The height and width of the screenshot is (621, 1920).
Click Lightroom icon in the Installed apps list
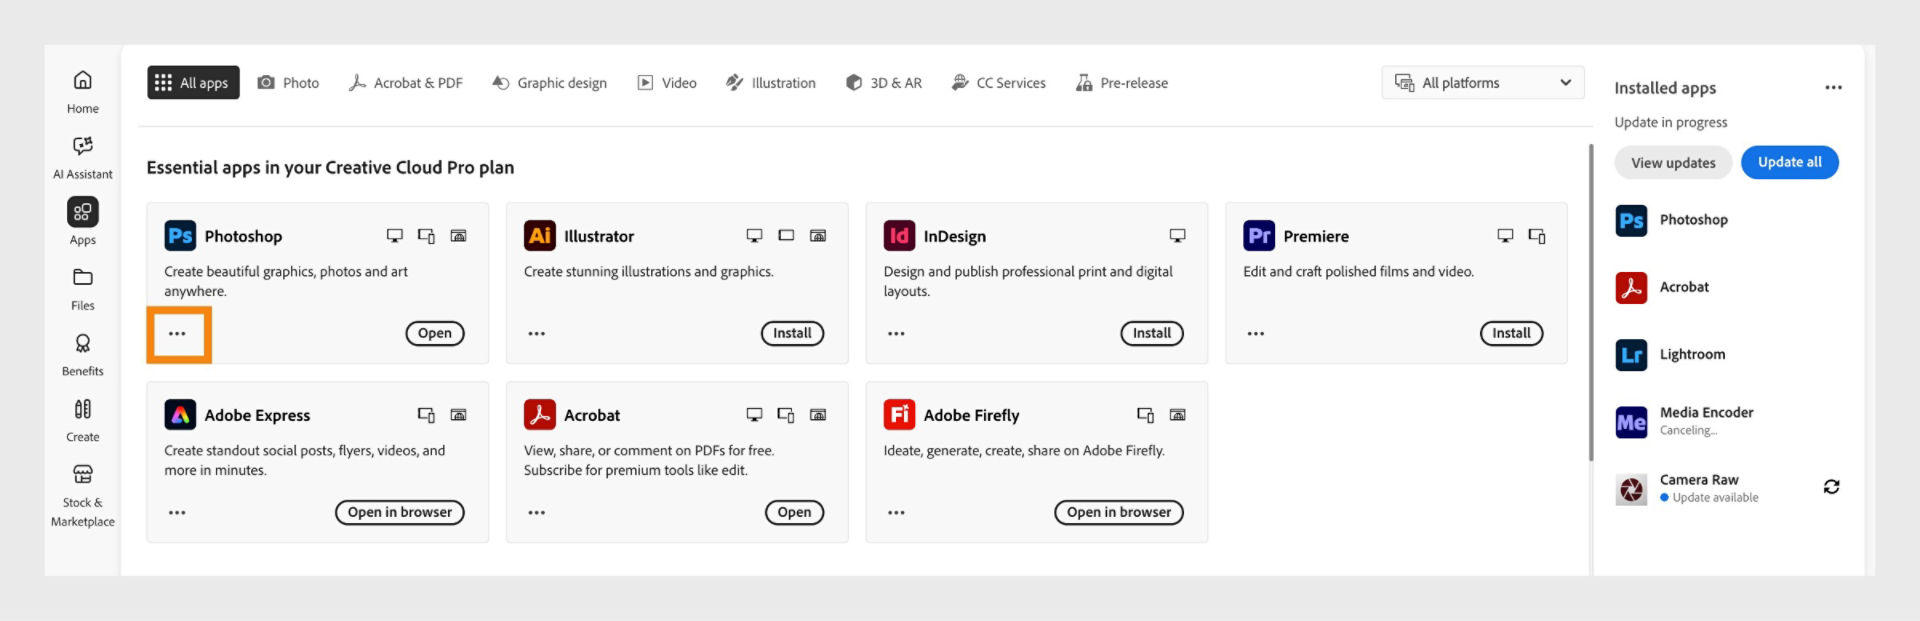click(1631, 355)
